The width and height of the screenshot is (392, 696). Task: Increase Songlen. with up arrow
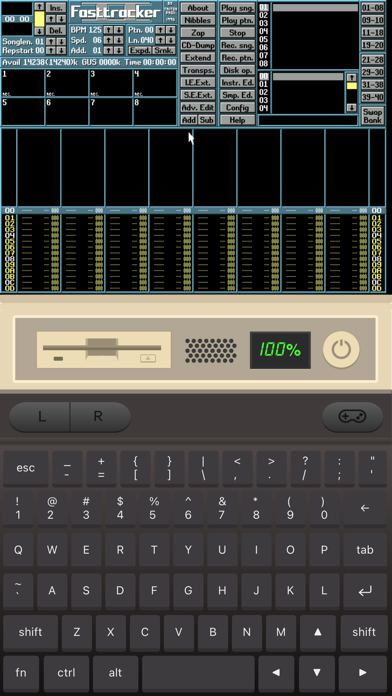click(51, 41)
